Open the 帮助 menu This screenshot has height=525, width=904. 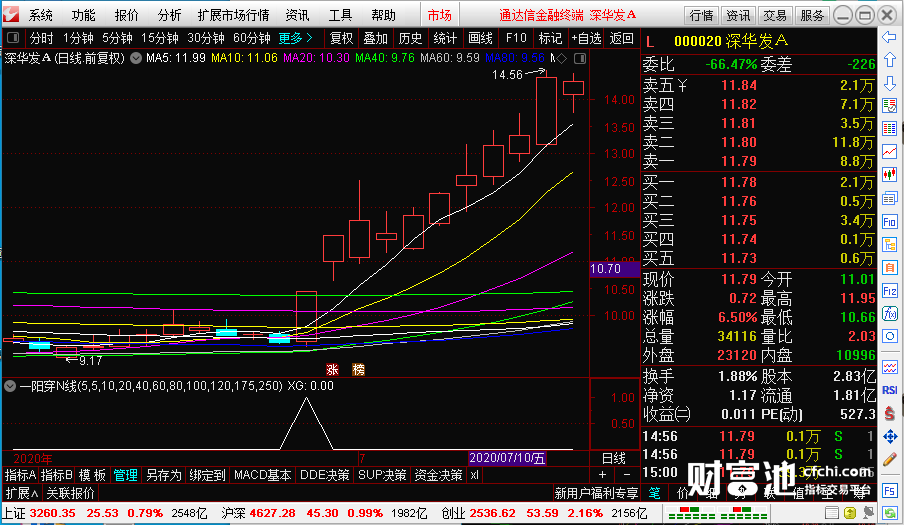[383, 15]
